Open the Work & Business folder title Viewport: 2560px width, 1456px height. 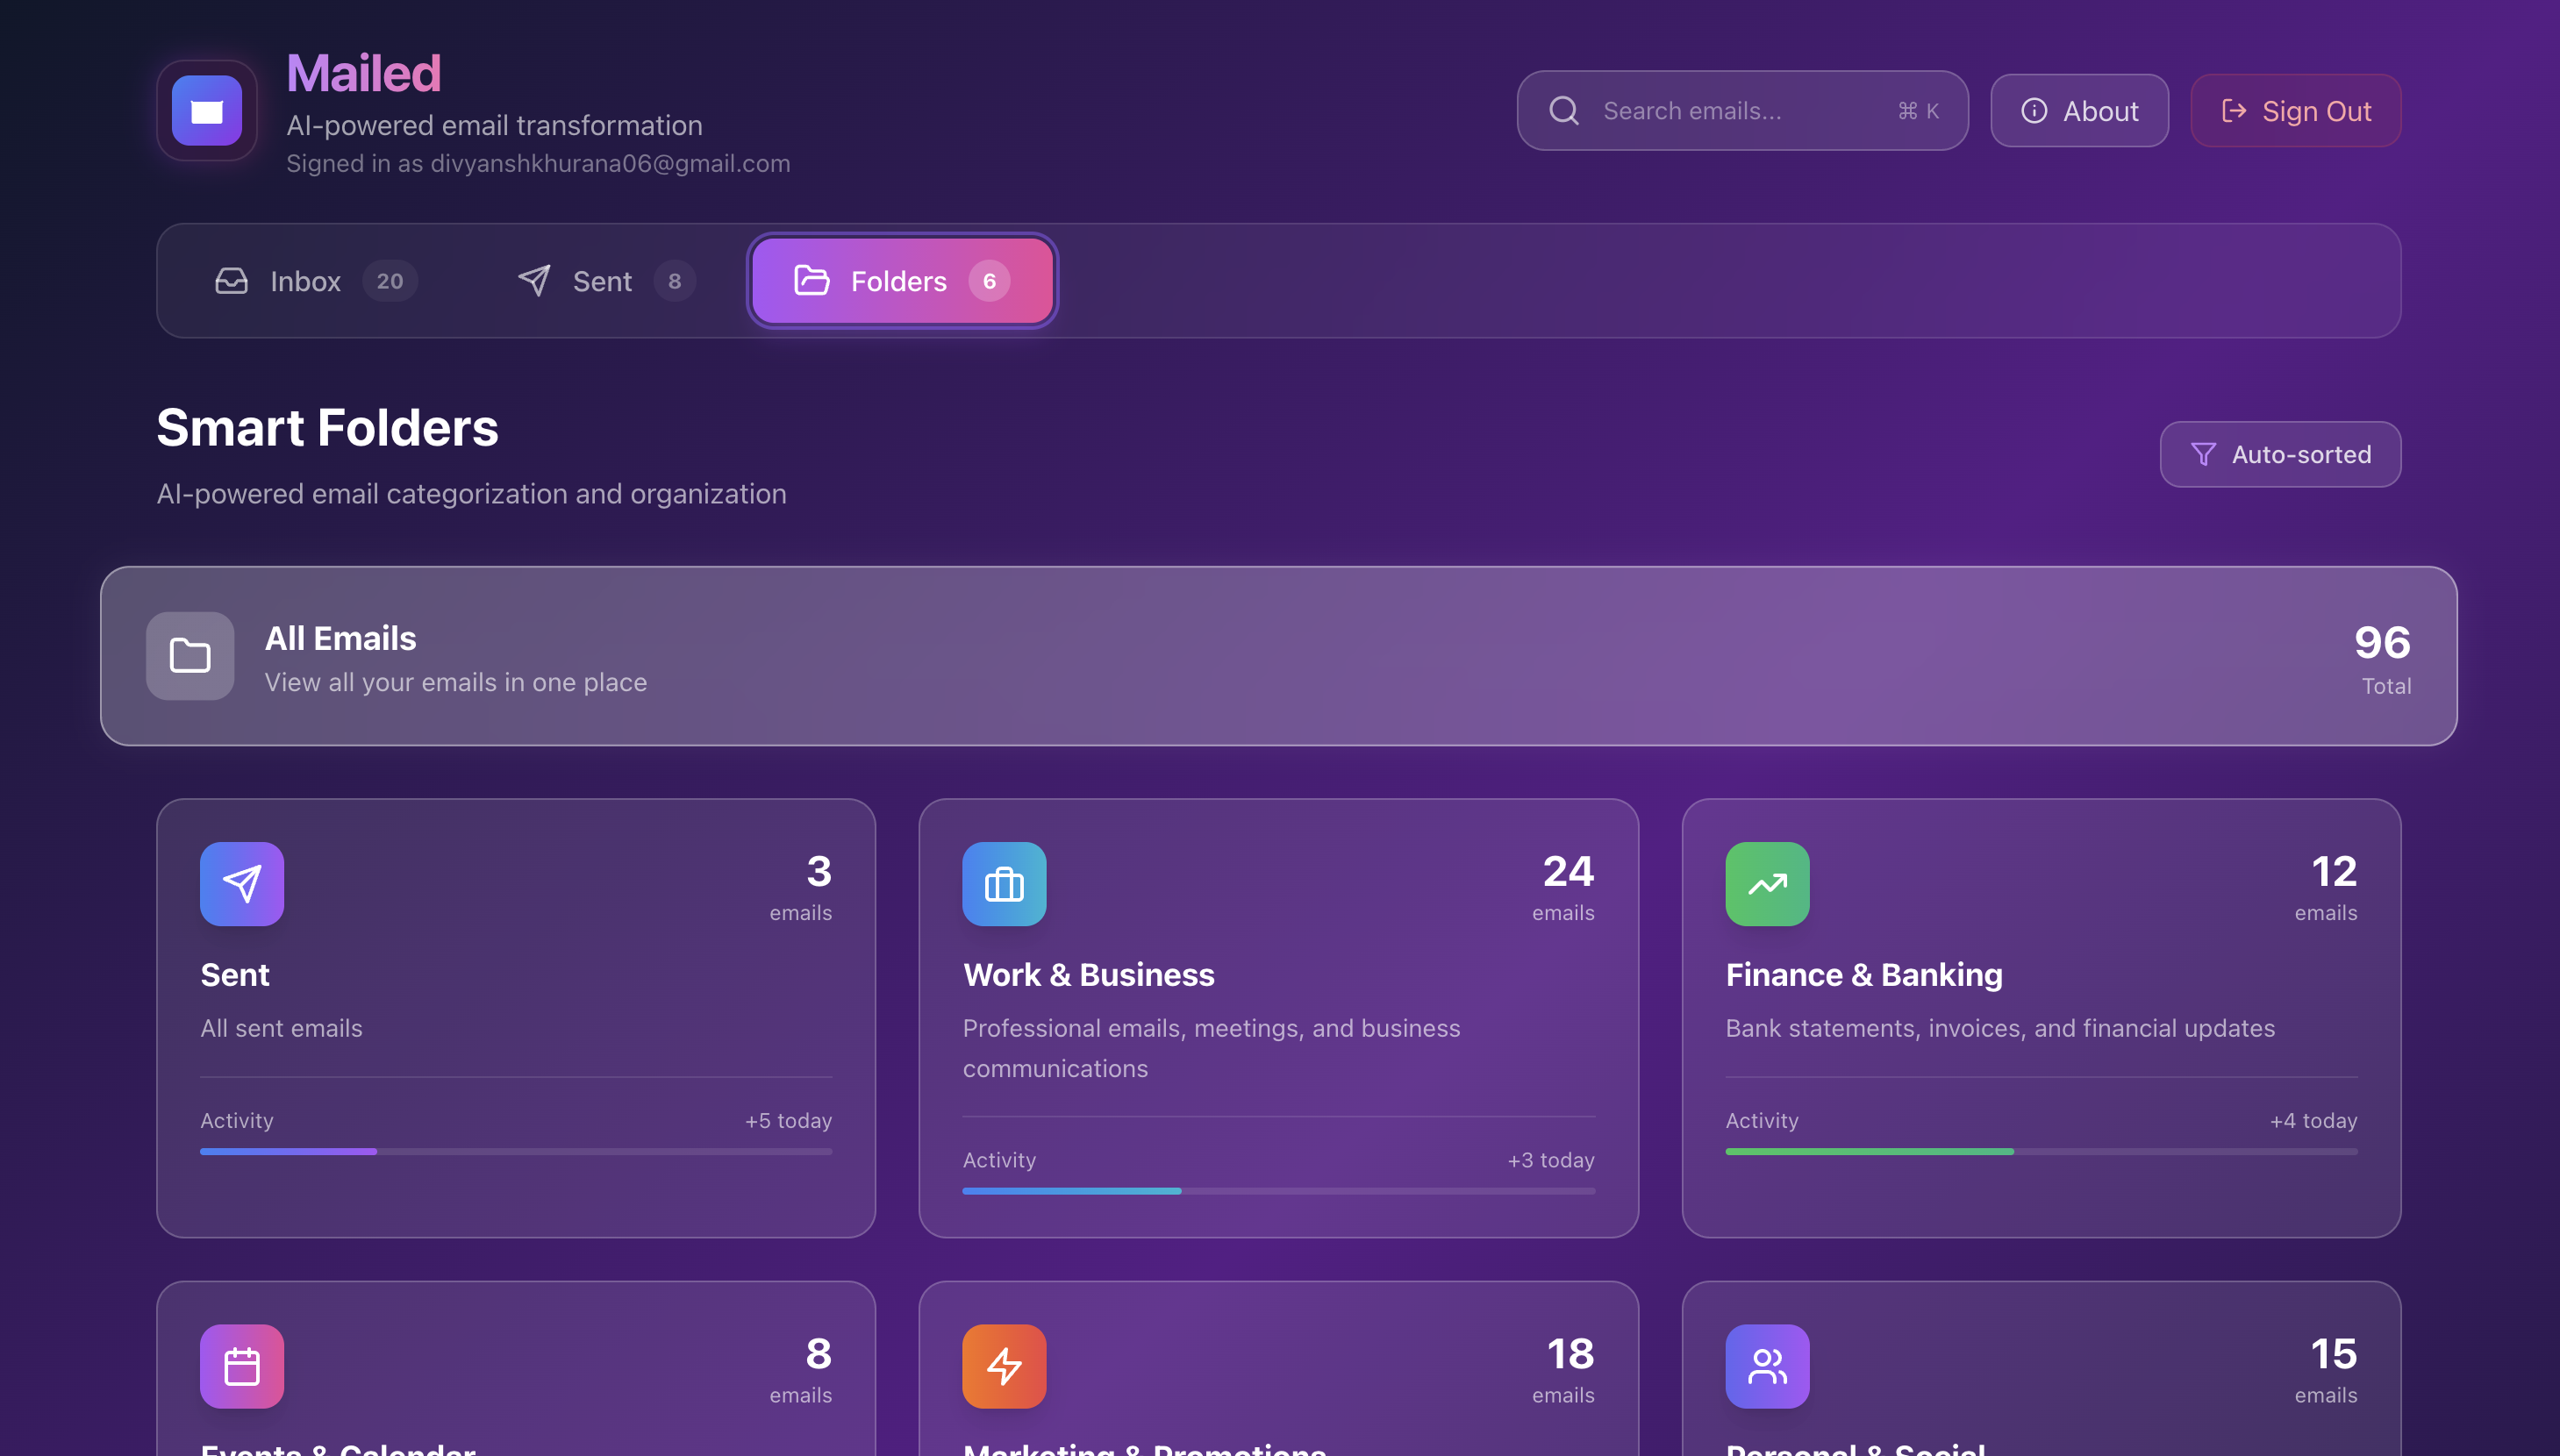[x=1088, y=975]
